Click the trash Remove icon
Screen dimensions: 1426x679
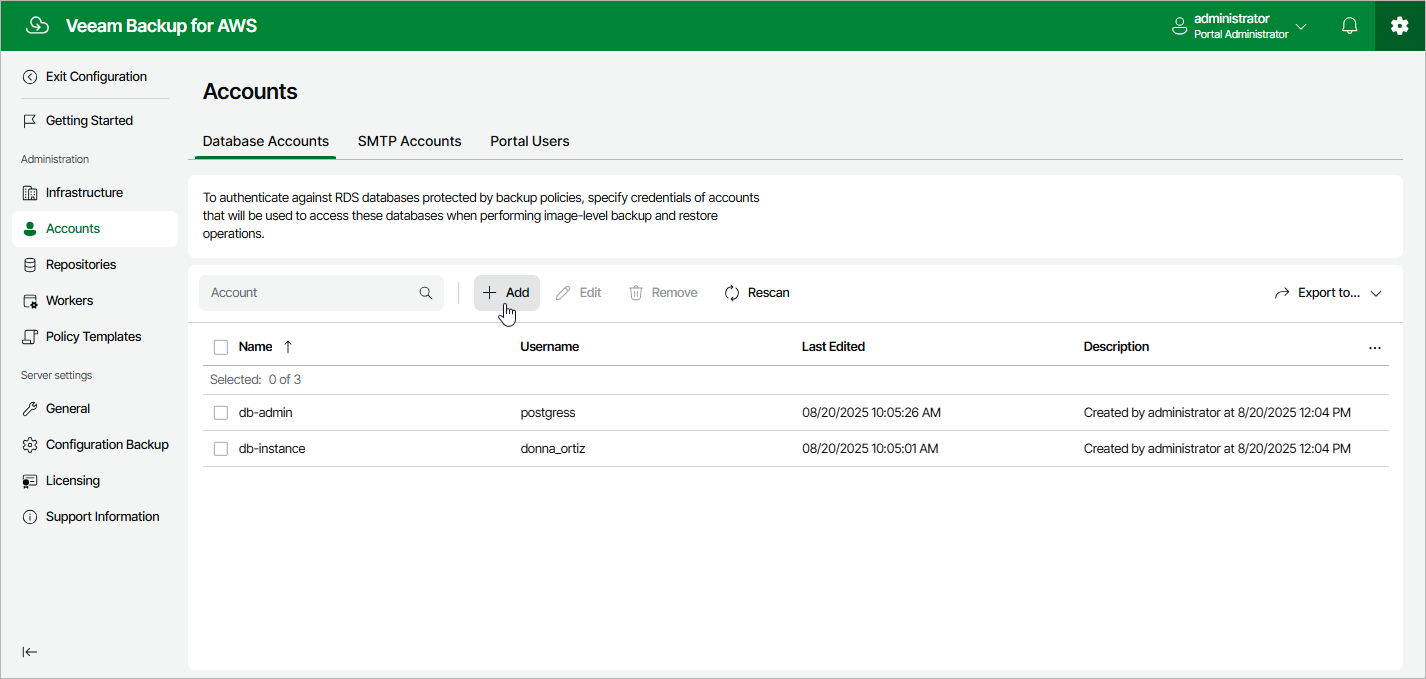coord(636,293)
